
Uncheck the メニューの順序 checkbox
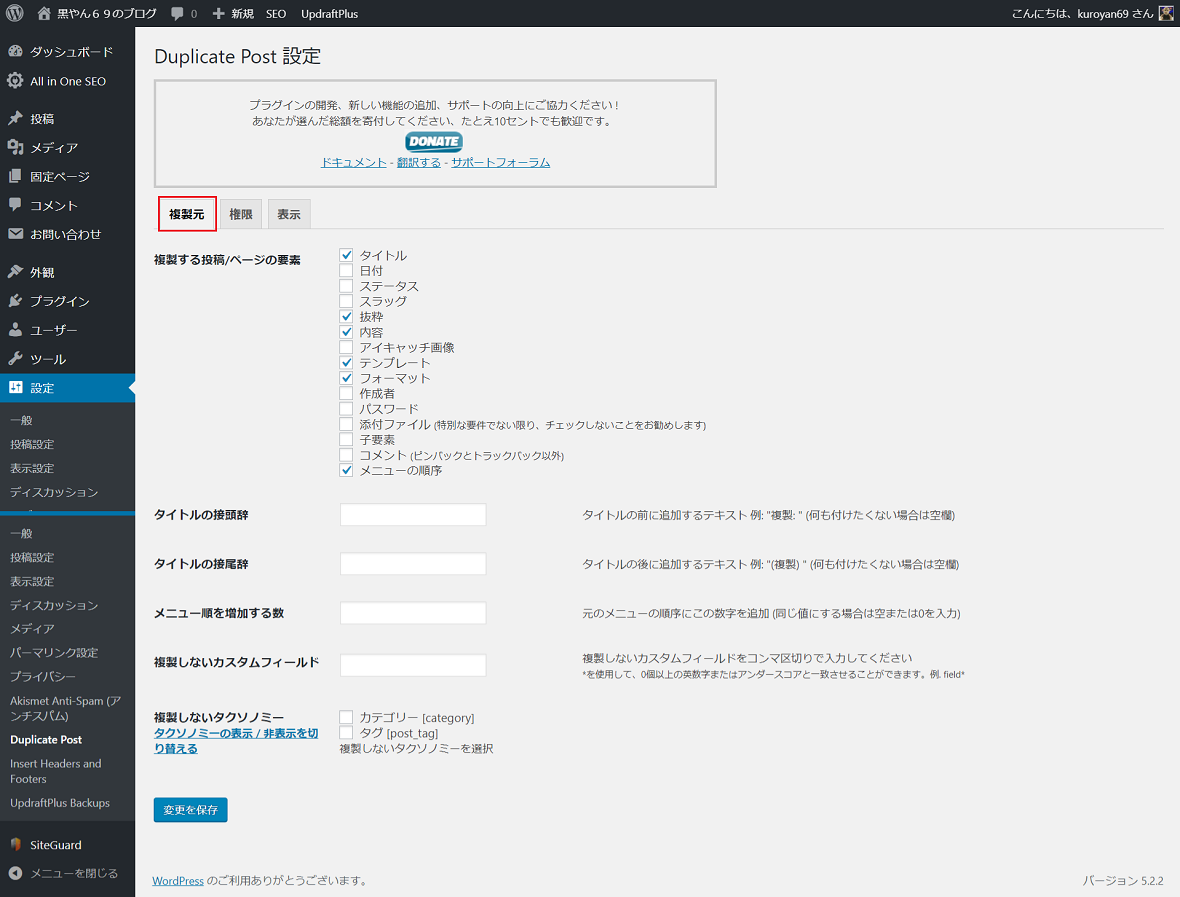[346, 470]
